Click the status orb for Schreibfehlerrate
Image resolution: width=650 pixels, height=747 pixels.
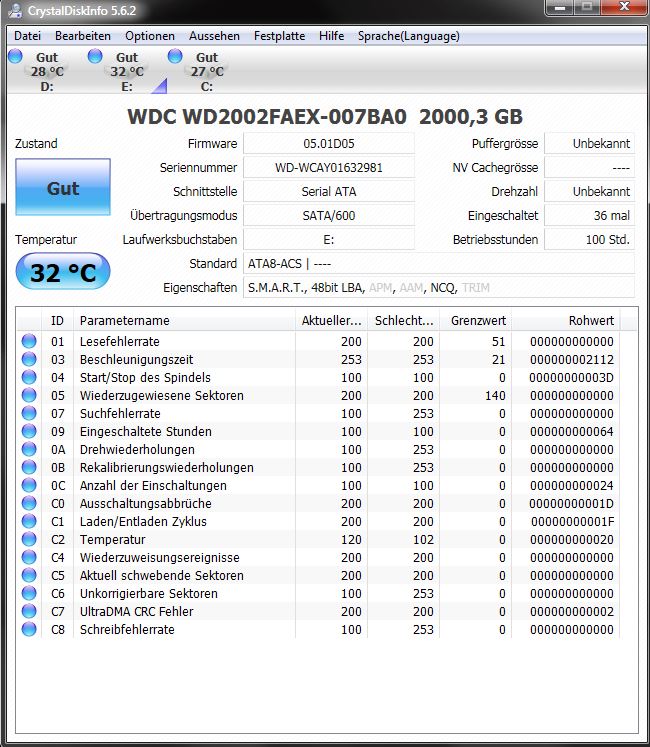tap(29, 629)
